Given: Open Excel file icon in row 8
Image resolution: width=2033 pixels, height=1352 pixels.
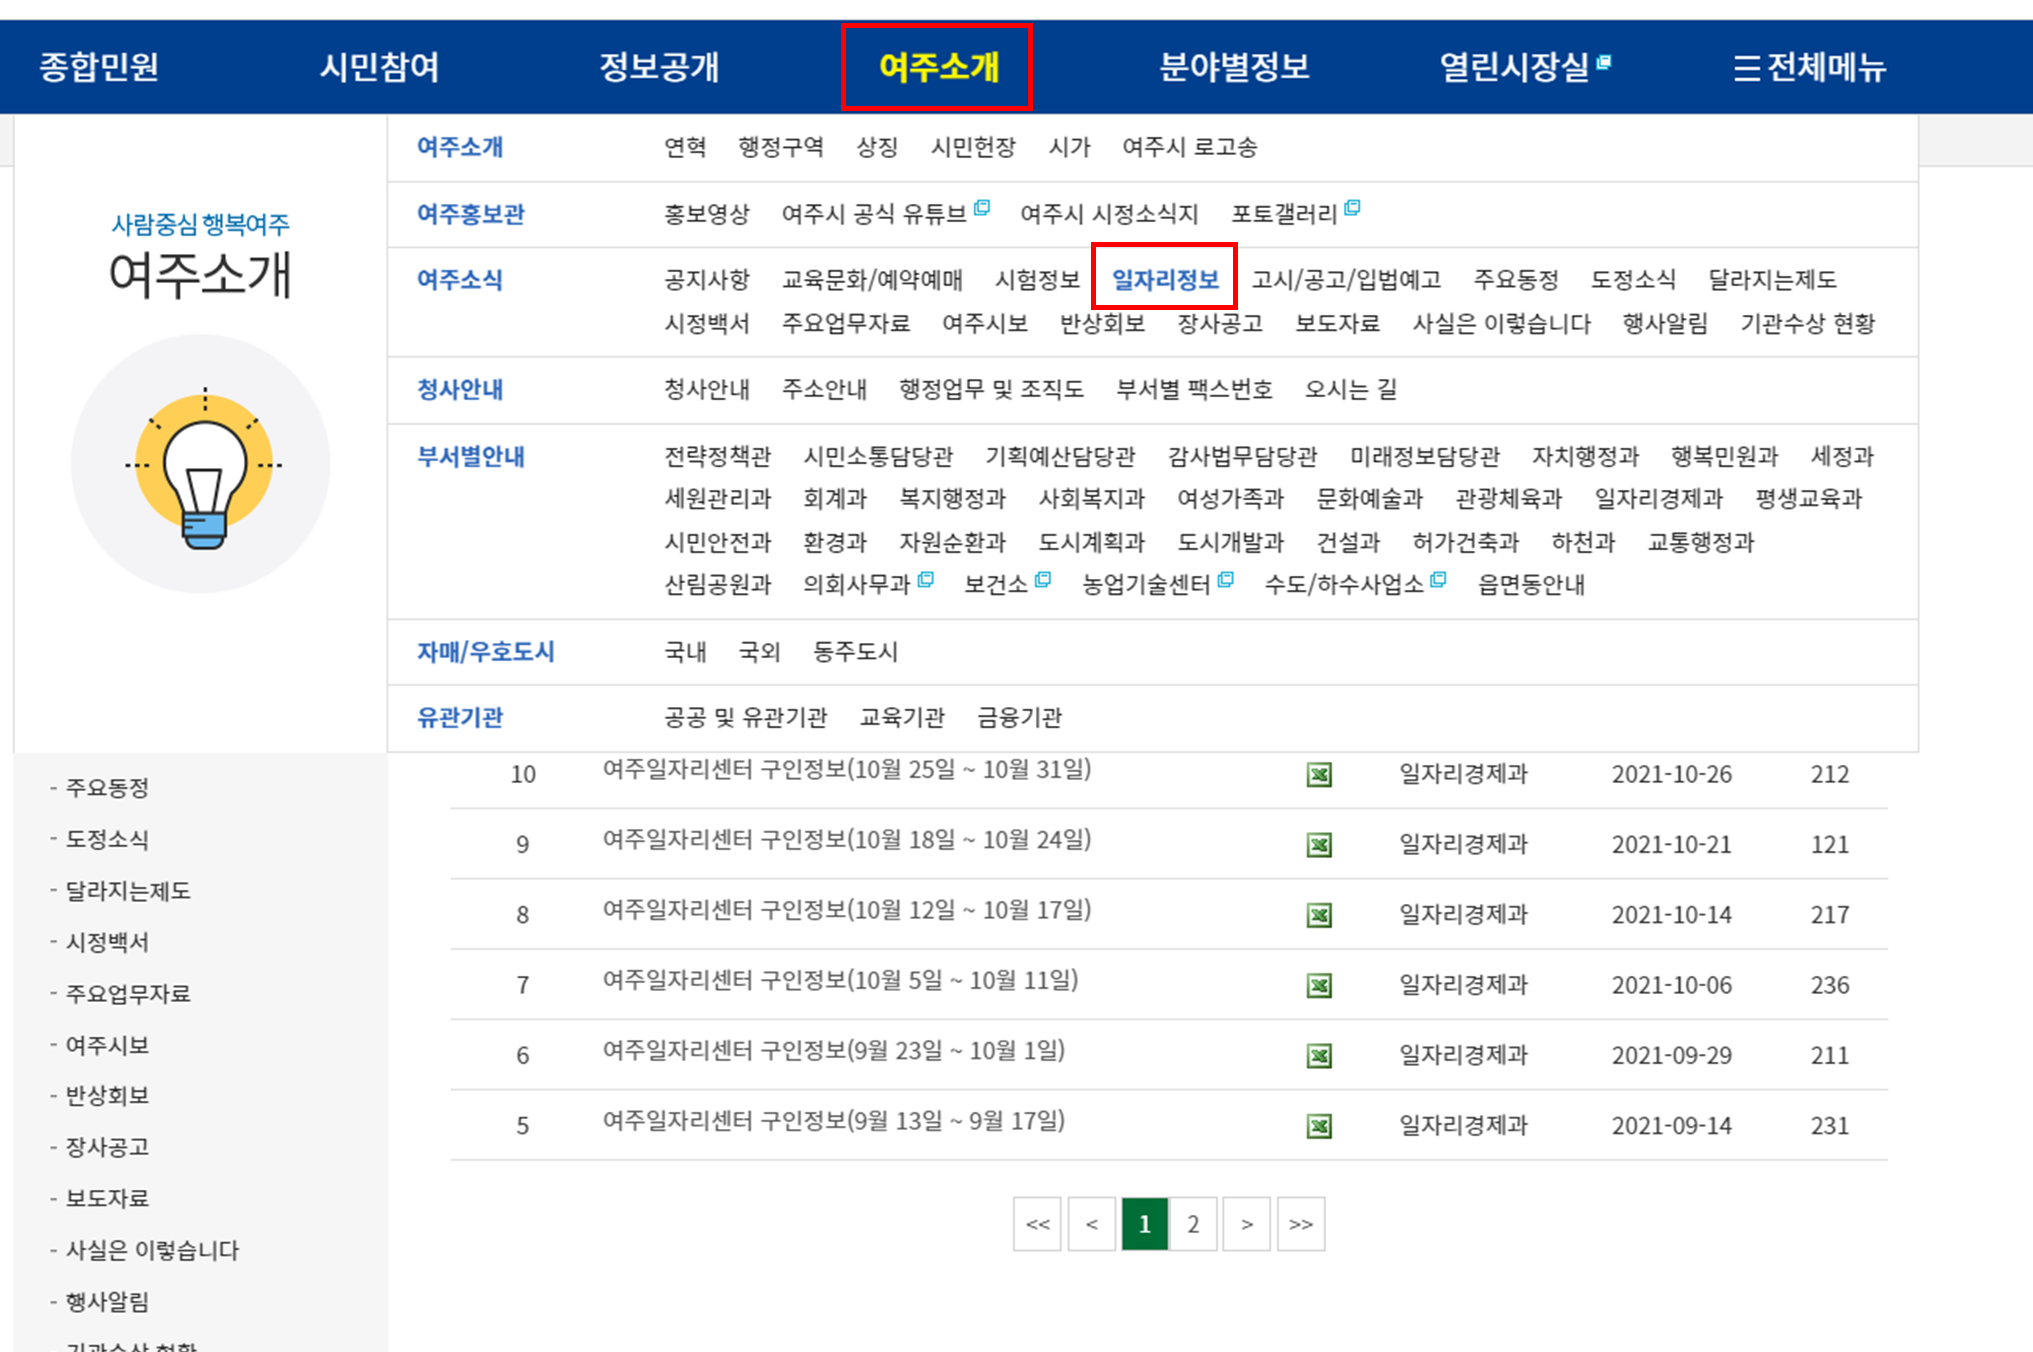Looking at the screenshot, I should 1319,915.
